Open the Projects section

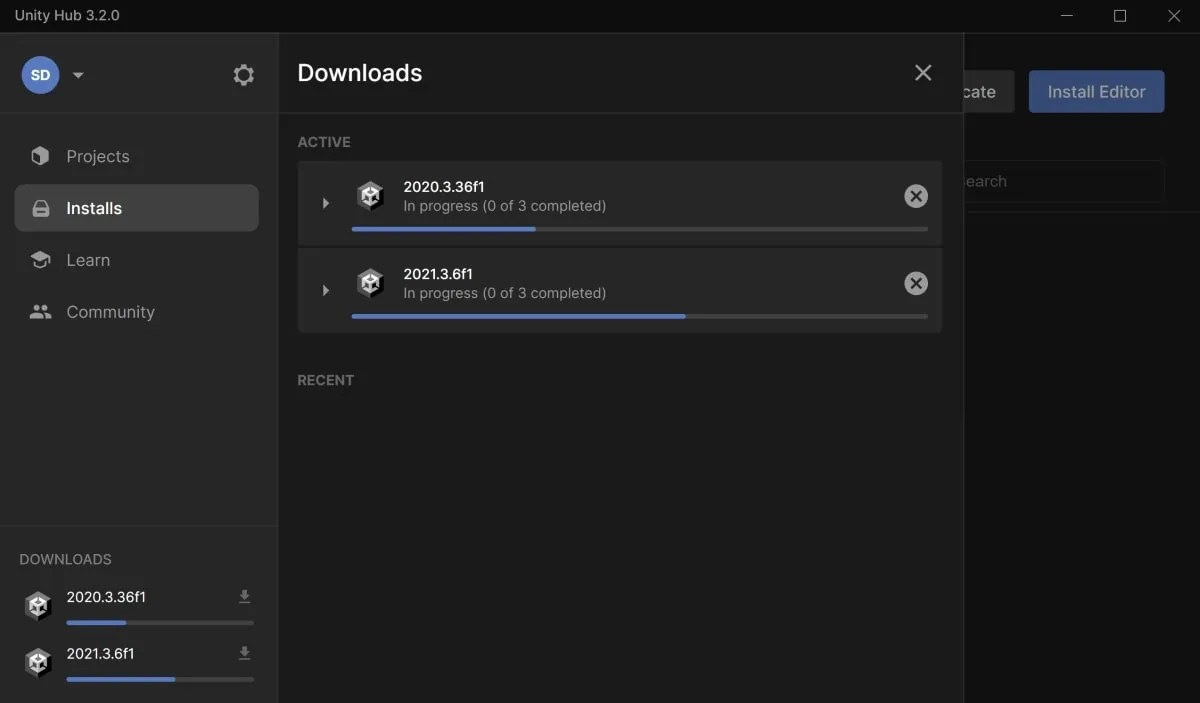click(97, 156)
